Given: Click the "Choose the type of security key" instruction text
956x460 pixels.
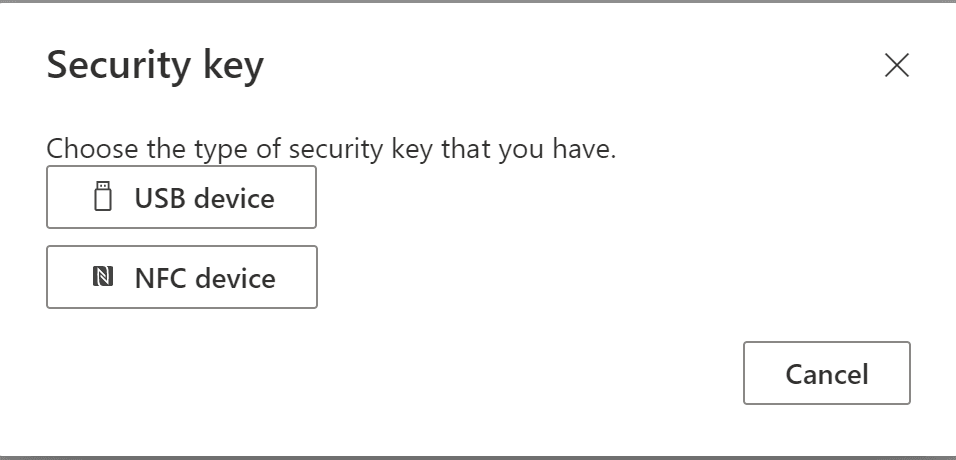Looking at the screenshot, I should point(331,149).
